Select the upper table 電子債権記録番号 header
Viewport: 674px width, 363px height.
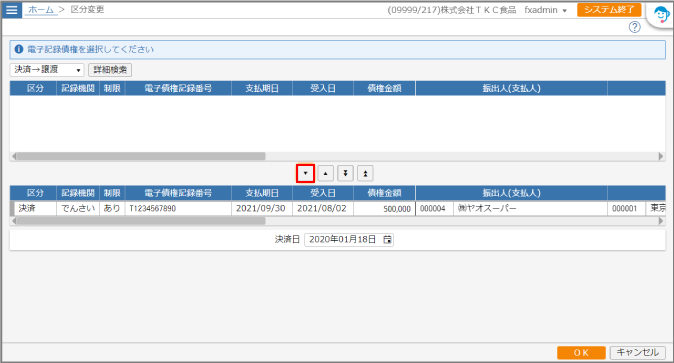[178, 88]
